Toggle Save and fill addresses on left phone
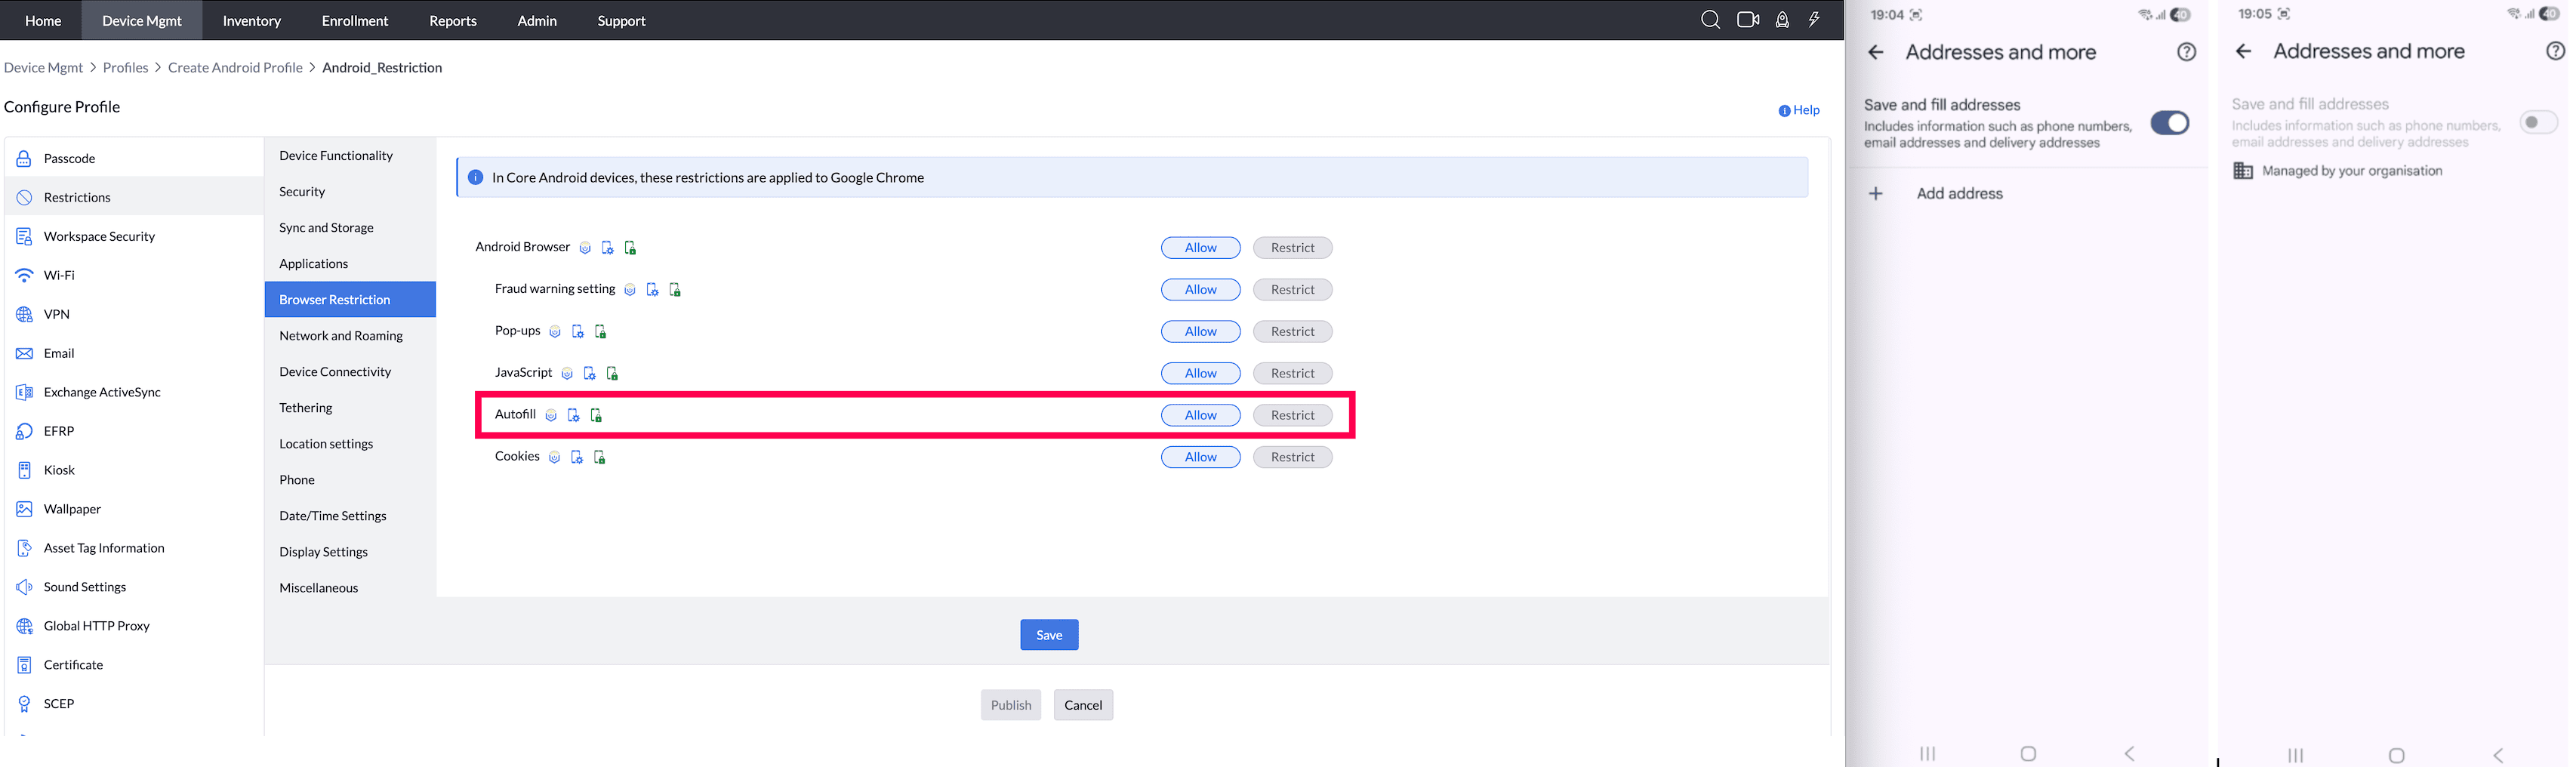The width and height of the screenshot is (2576, 767). pyautogui.click(x=2170, y=123)
